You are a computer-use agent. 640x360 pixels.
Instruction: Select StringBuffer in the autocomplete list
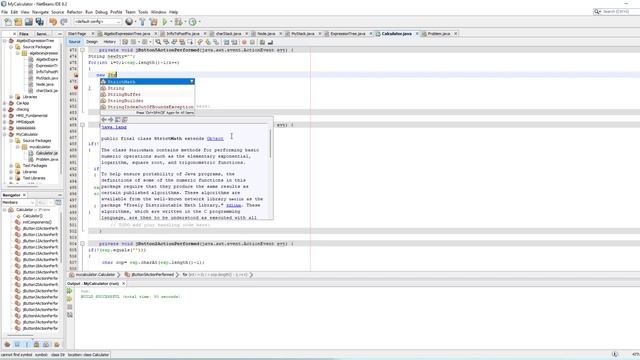pyautogui.click(x=147, y=94)
